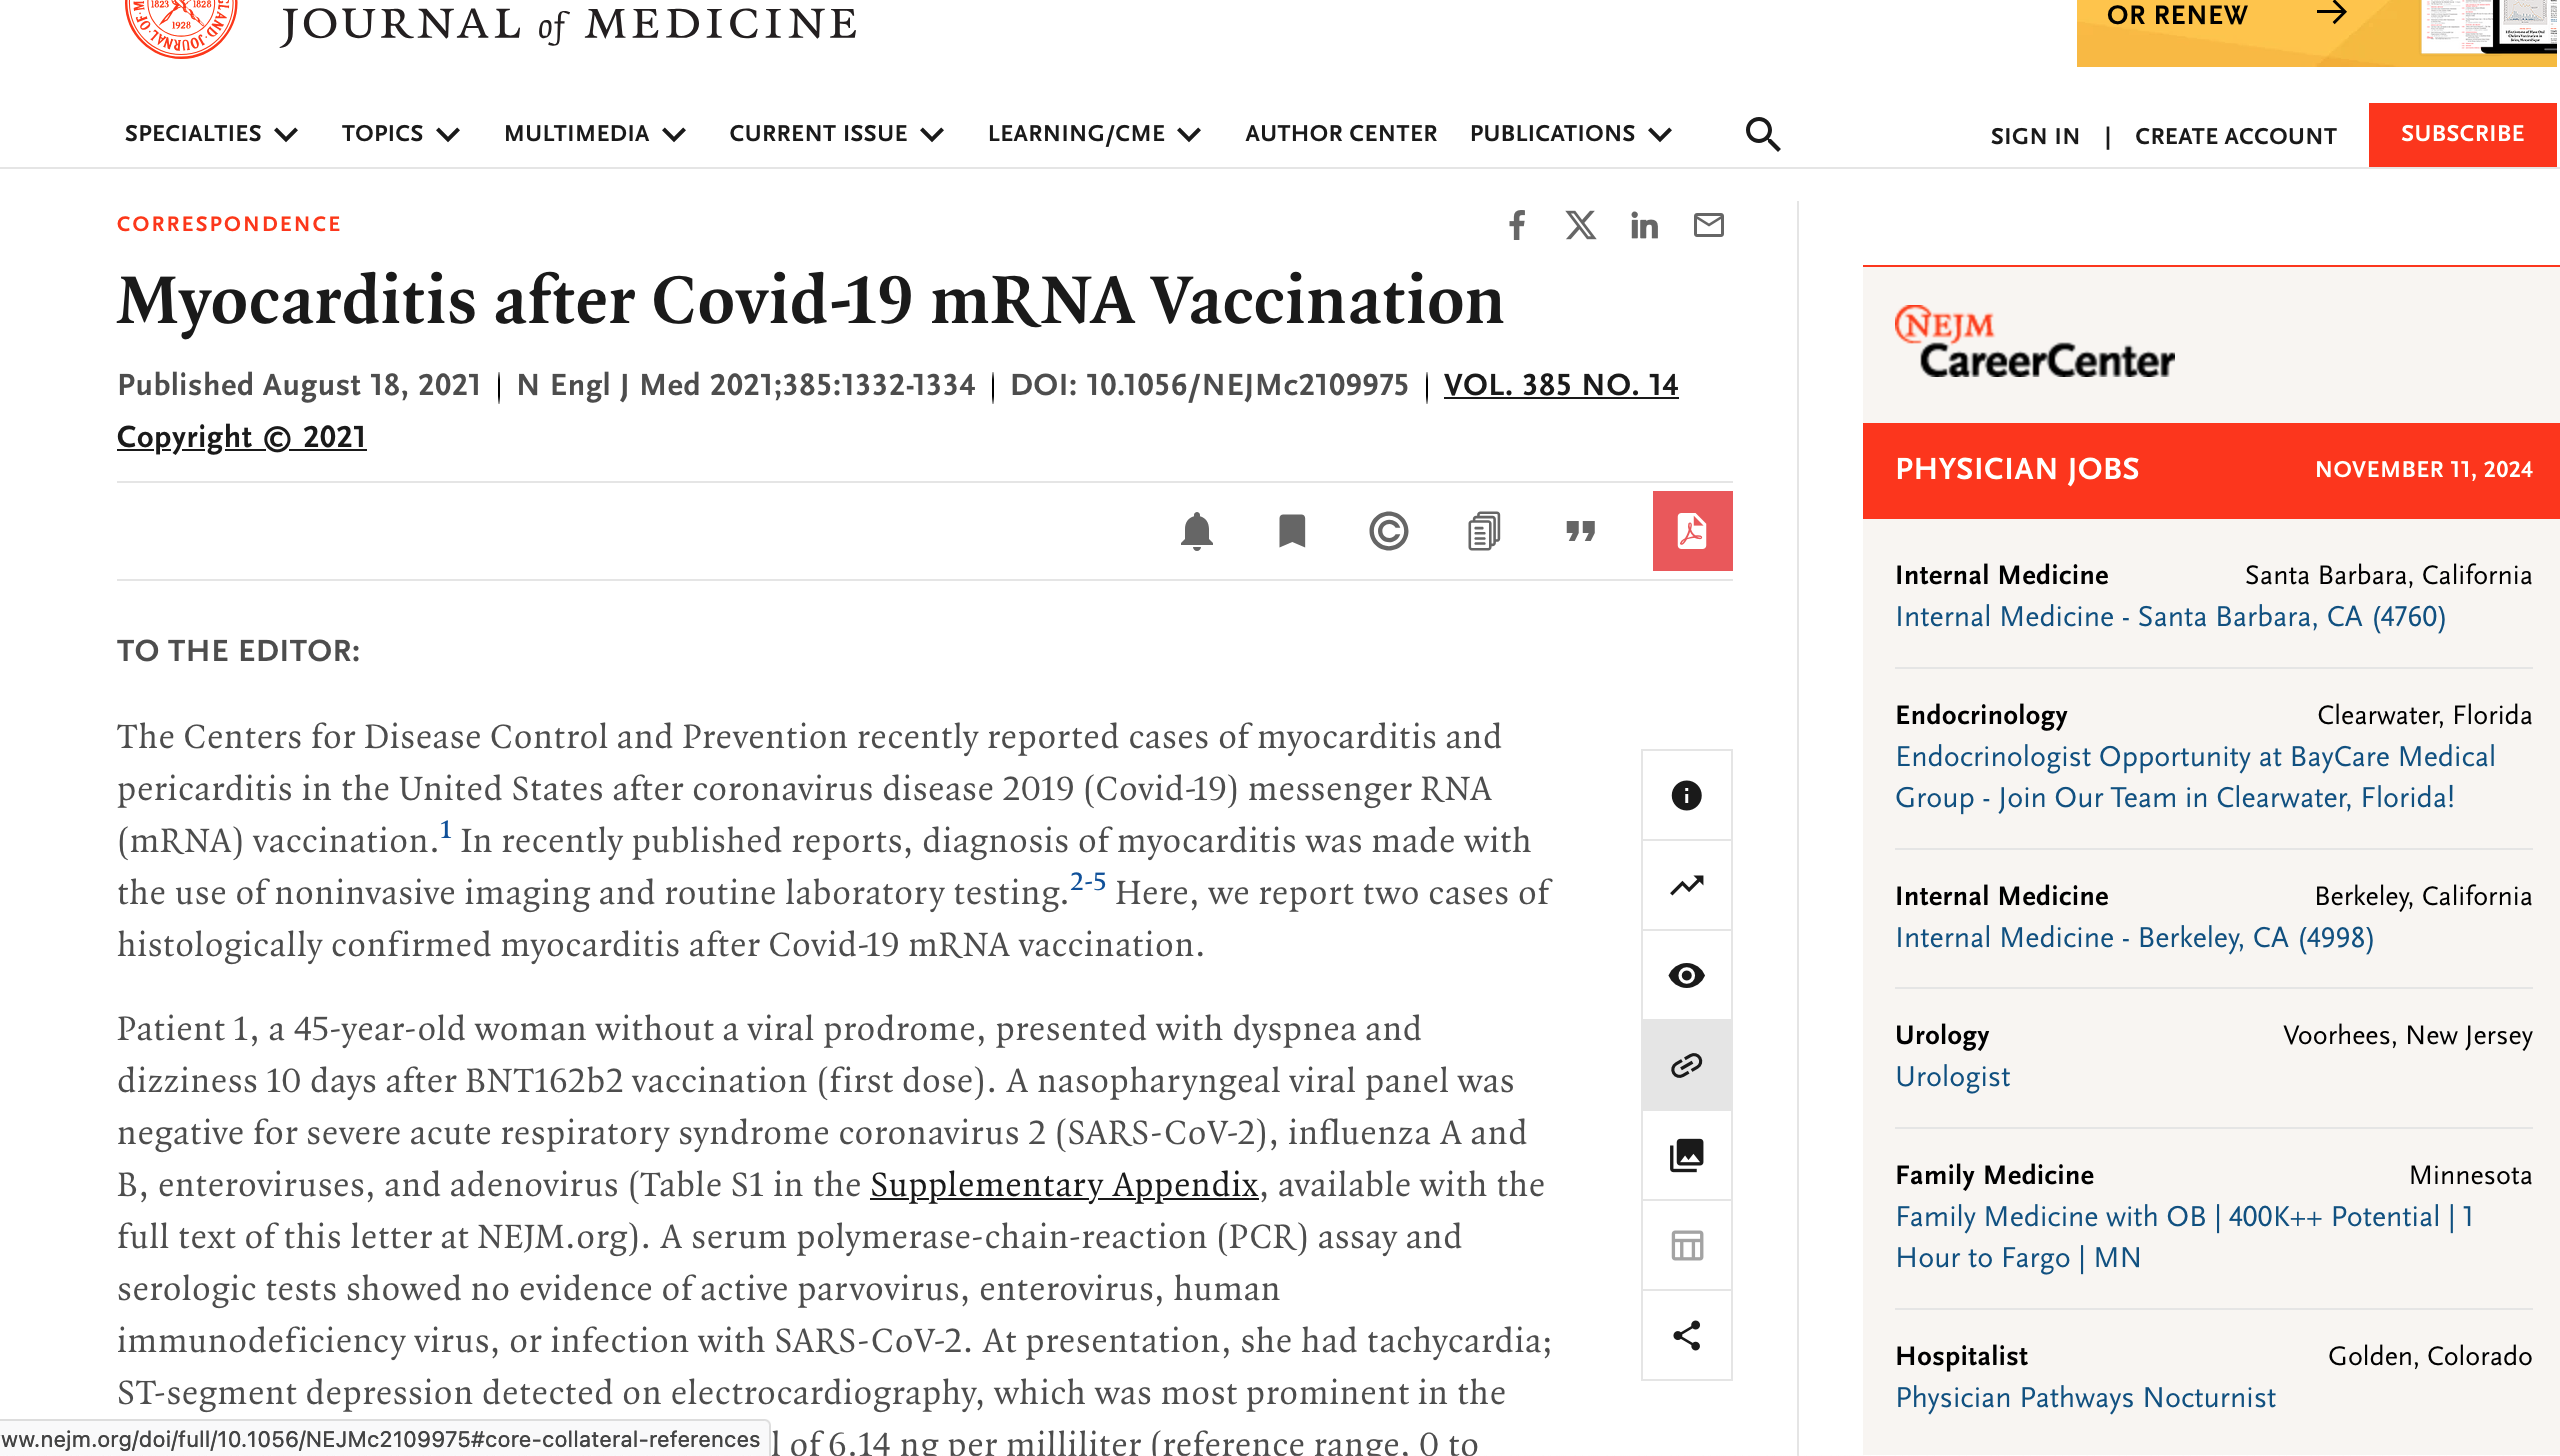This screenshot has height=1456, width=2560.
Task: Share the article on Facebook
Action: click(x=1517, y=225)
